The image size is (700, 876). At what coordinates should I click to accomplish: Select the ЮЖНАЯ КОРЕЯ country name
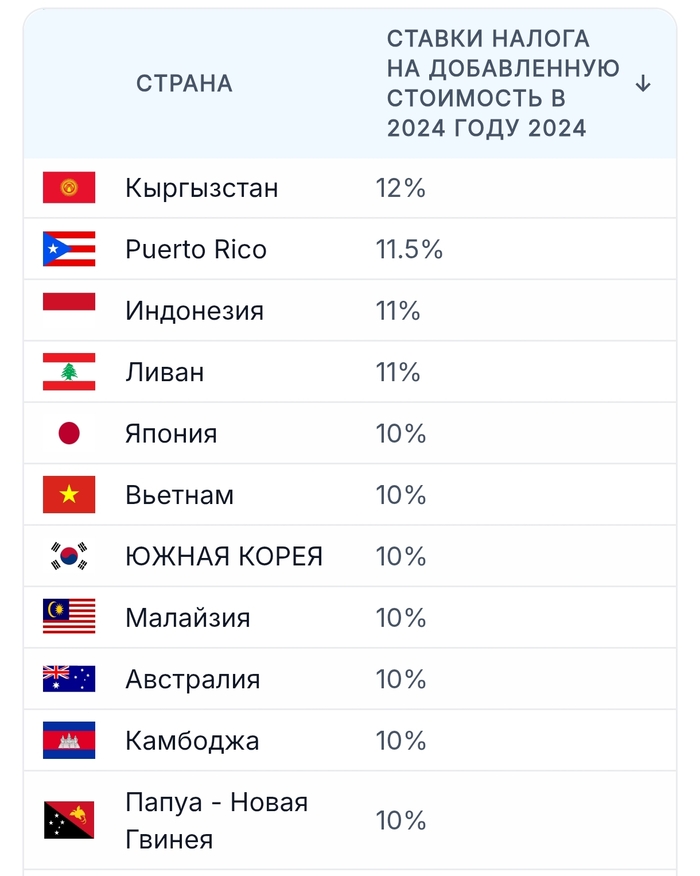(224, 556)
